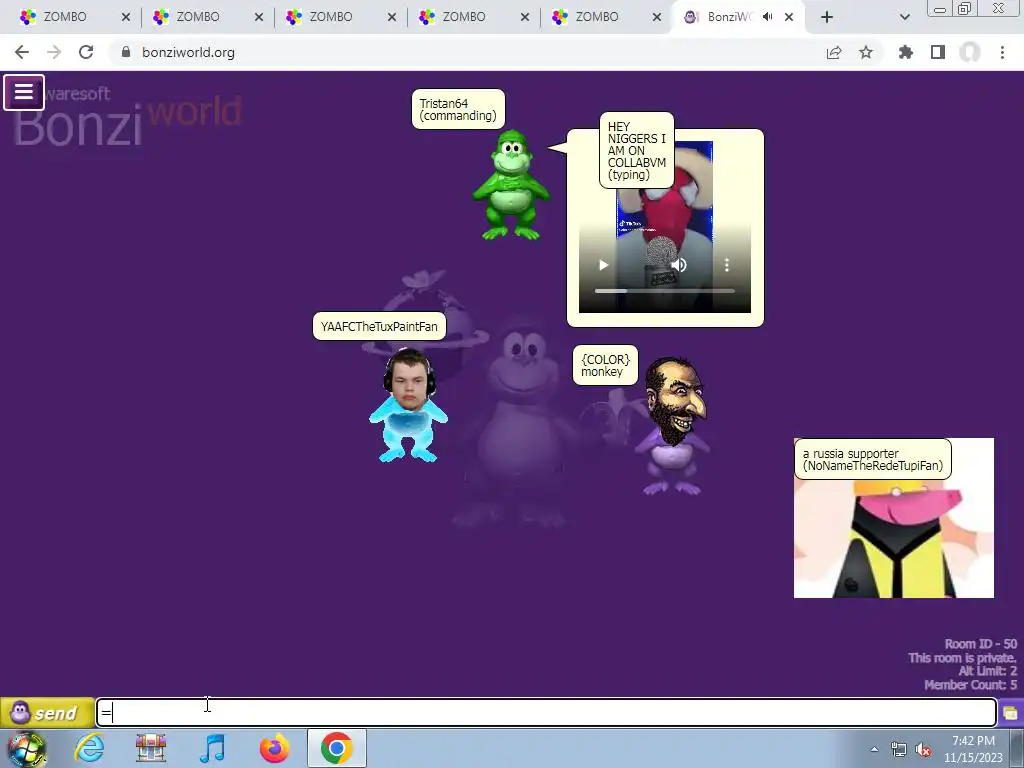This screenshot has width=1024, height=768.
Task: Seek on the video progress bar
Action: [665, 291]
